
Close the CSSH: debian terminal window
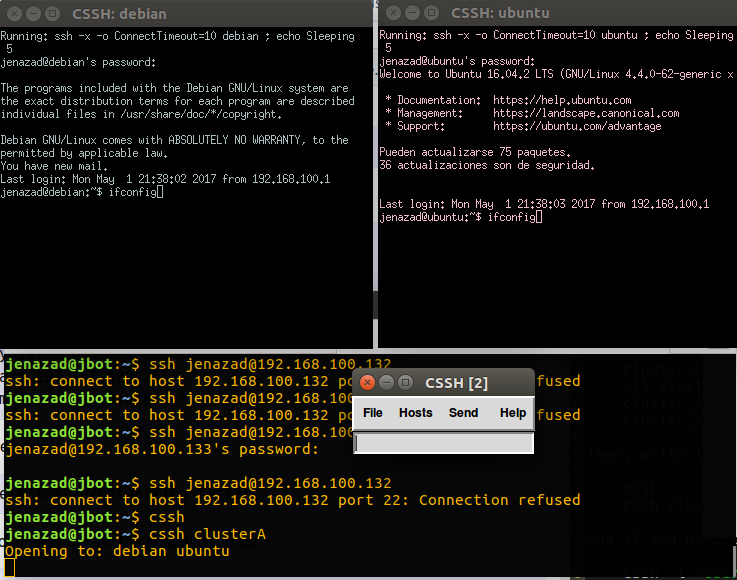pos(15,14)
